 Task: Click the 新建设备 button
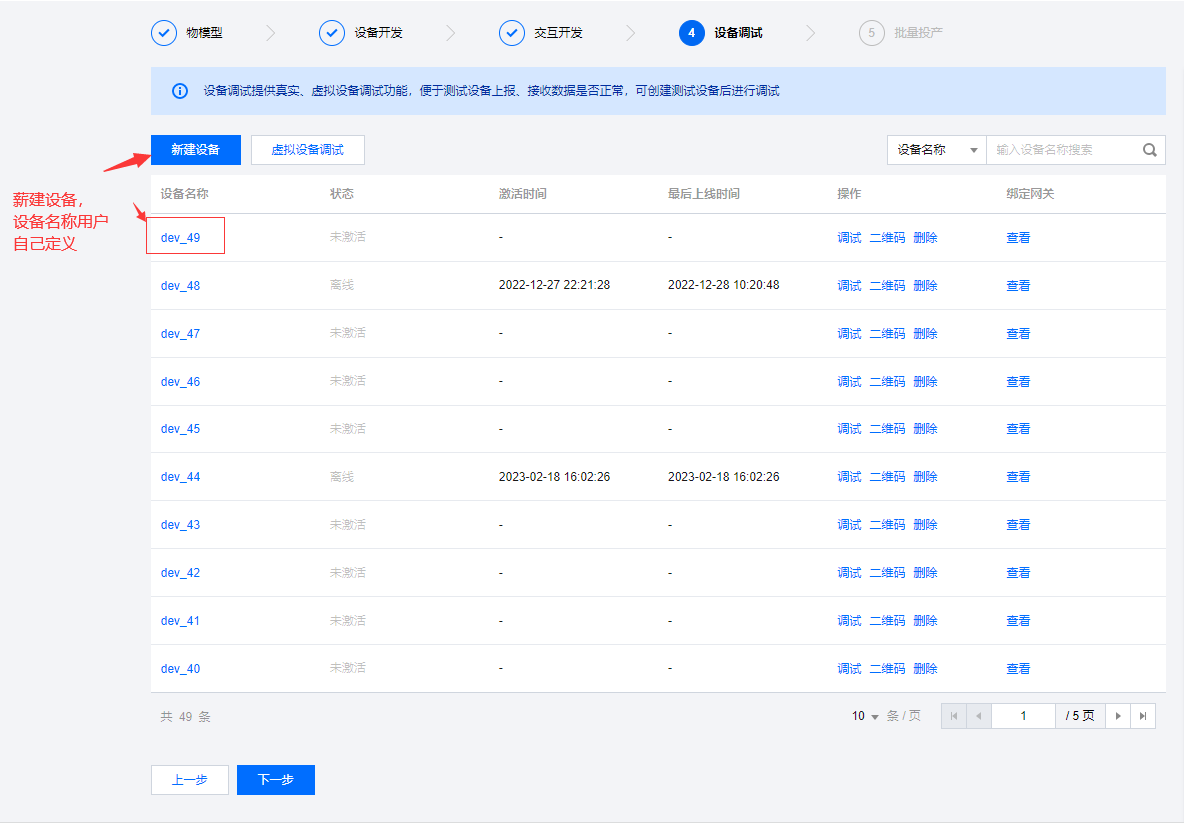(195, 150)
